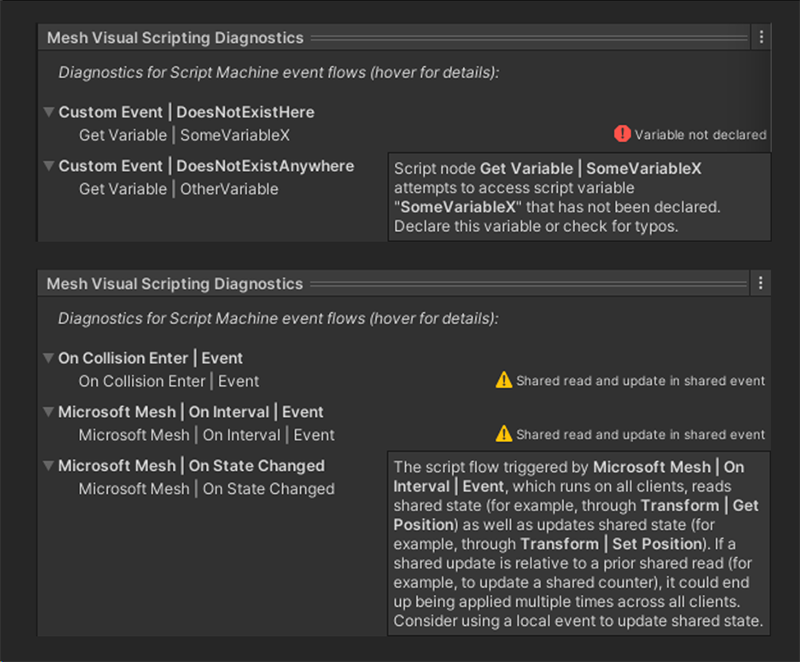Select the Get Variable SomeVariableX node
Screen dimensions: 800x662
click(184, 135)
